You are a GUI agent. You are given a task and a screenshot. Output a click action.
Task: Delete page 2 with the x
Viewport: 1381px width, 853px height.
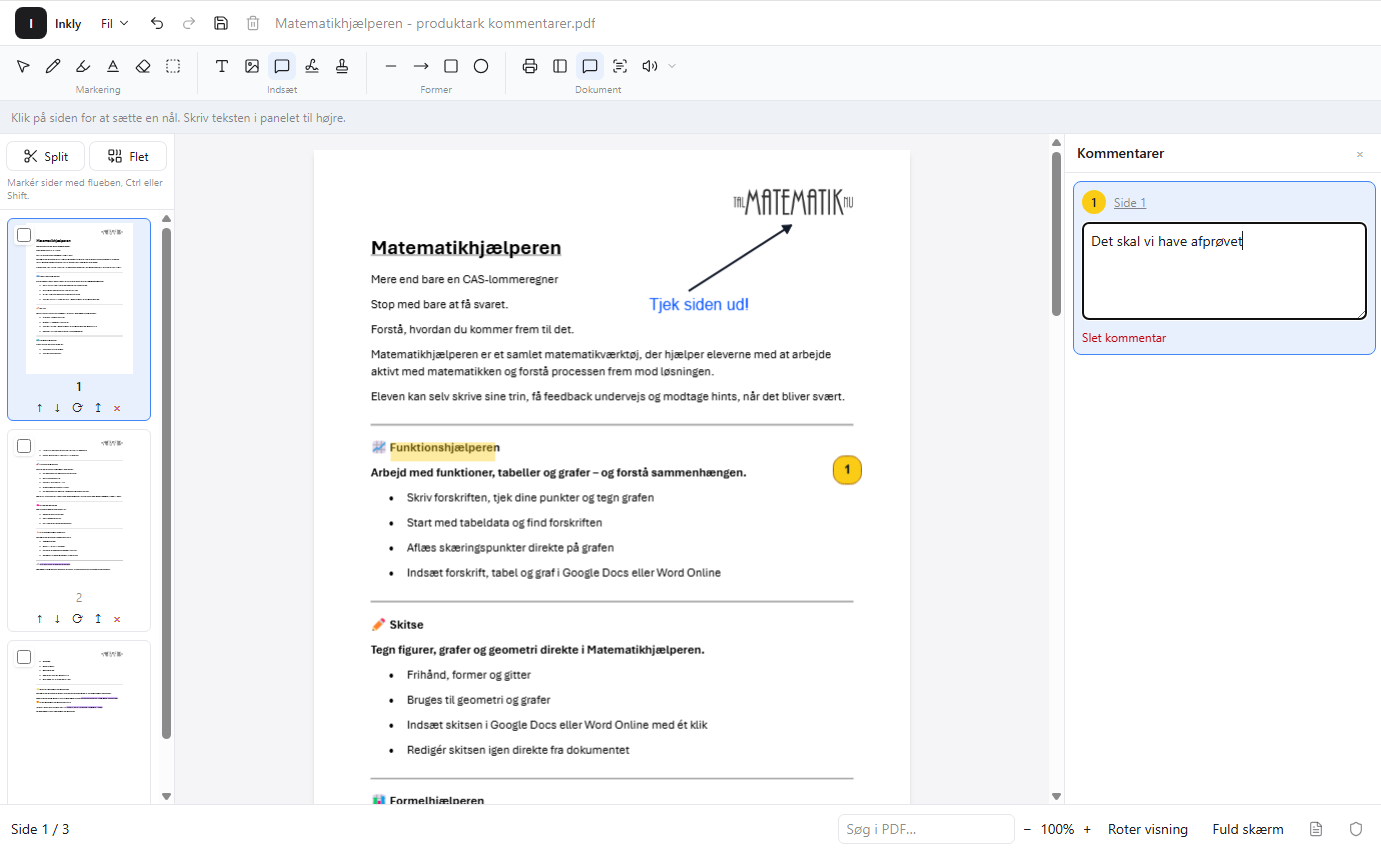click(x=117, y=619)
